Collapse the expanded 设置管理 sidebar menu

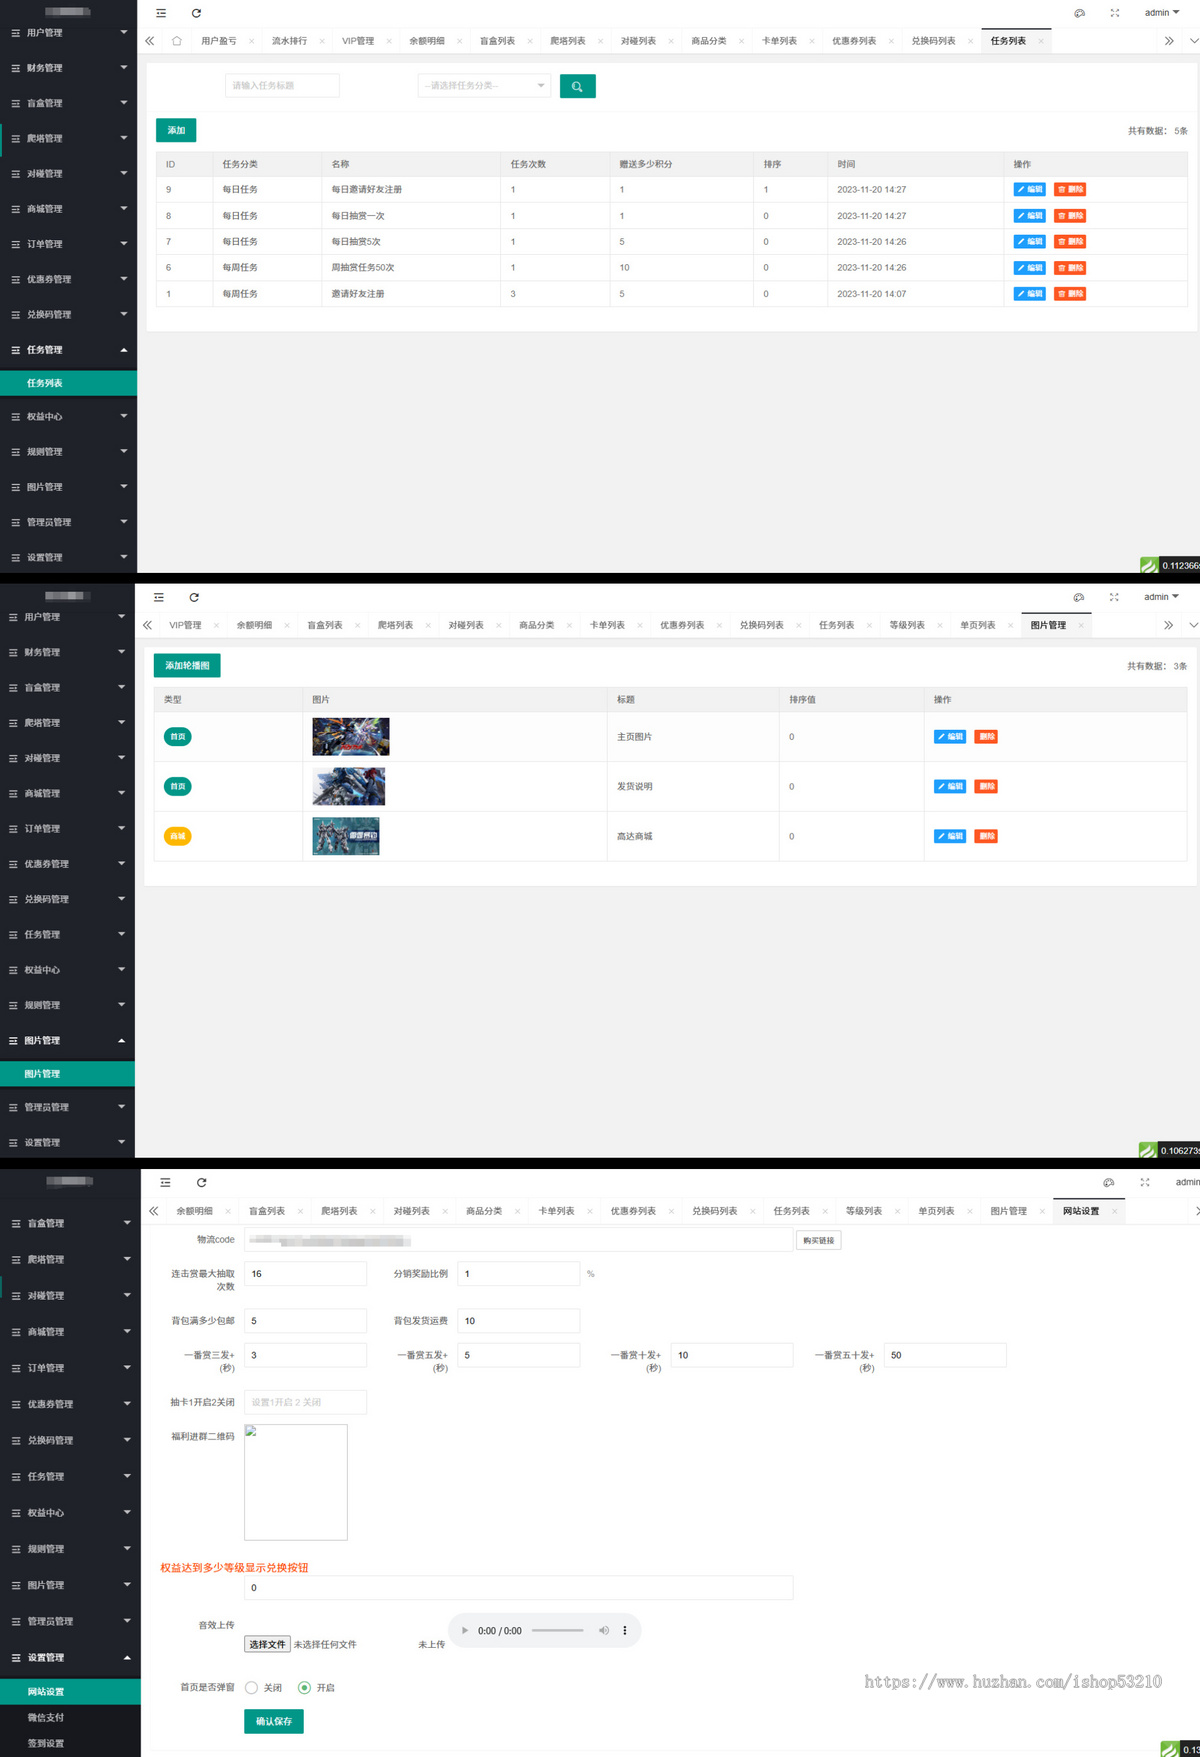coord(70,1657)
